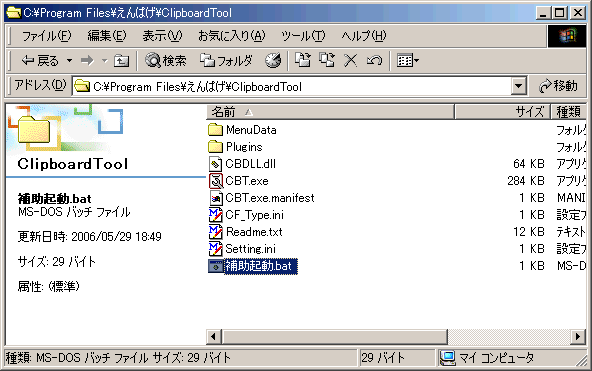592x371 pixels.
Task: Select the Readme.txt file icon
Action: coord(215,232)
